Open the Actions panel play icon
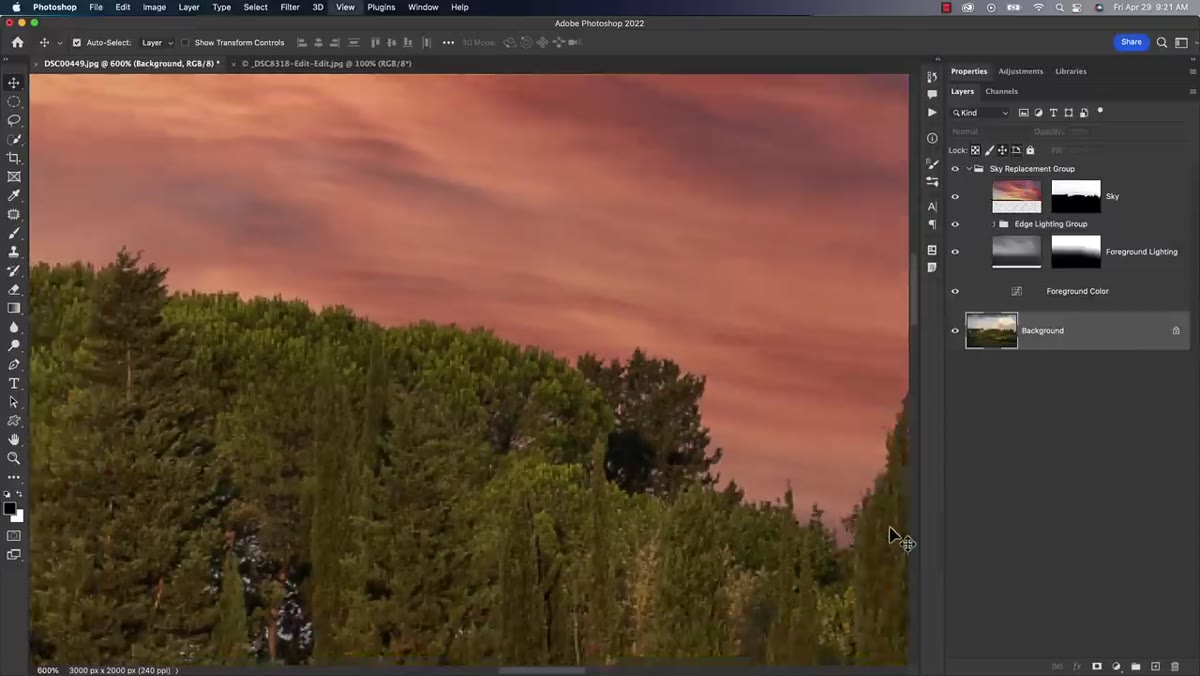This screenshot has height=676, width=1200. 932,113
